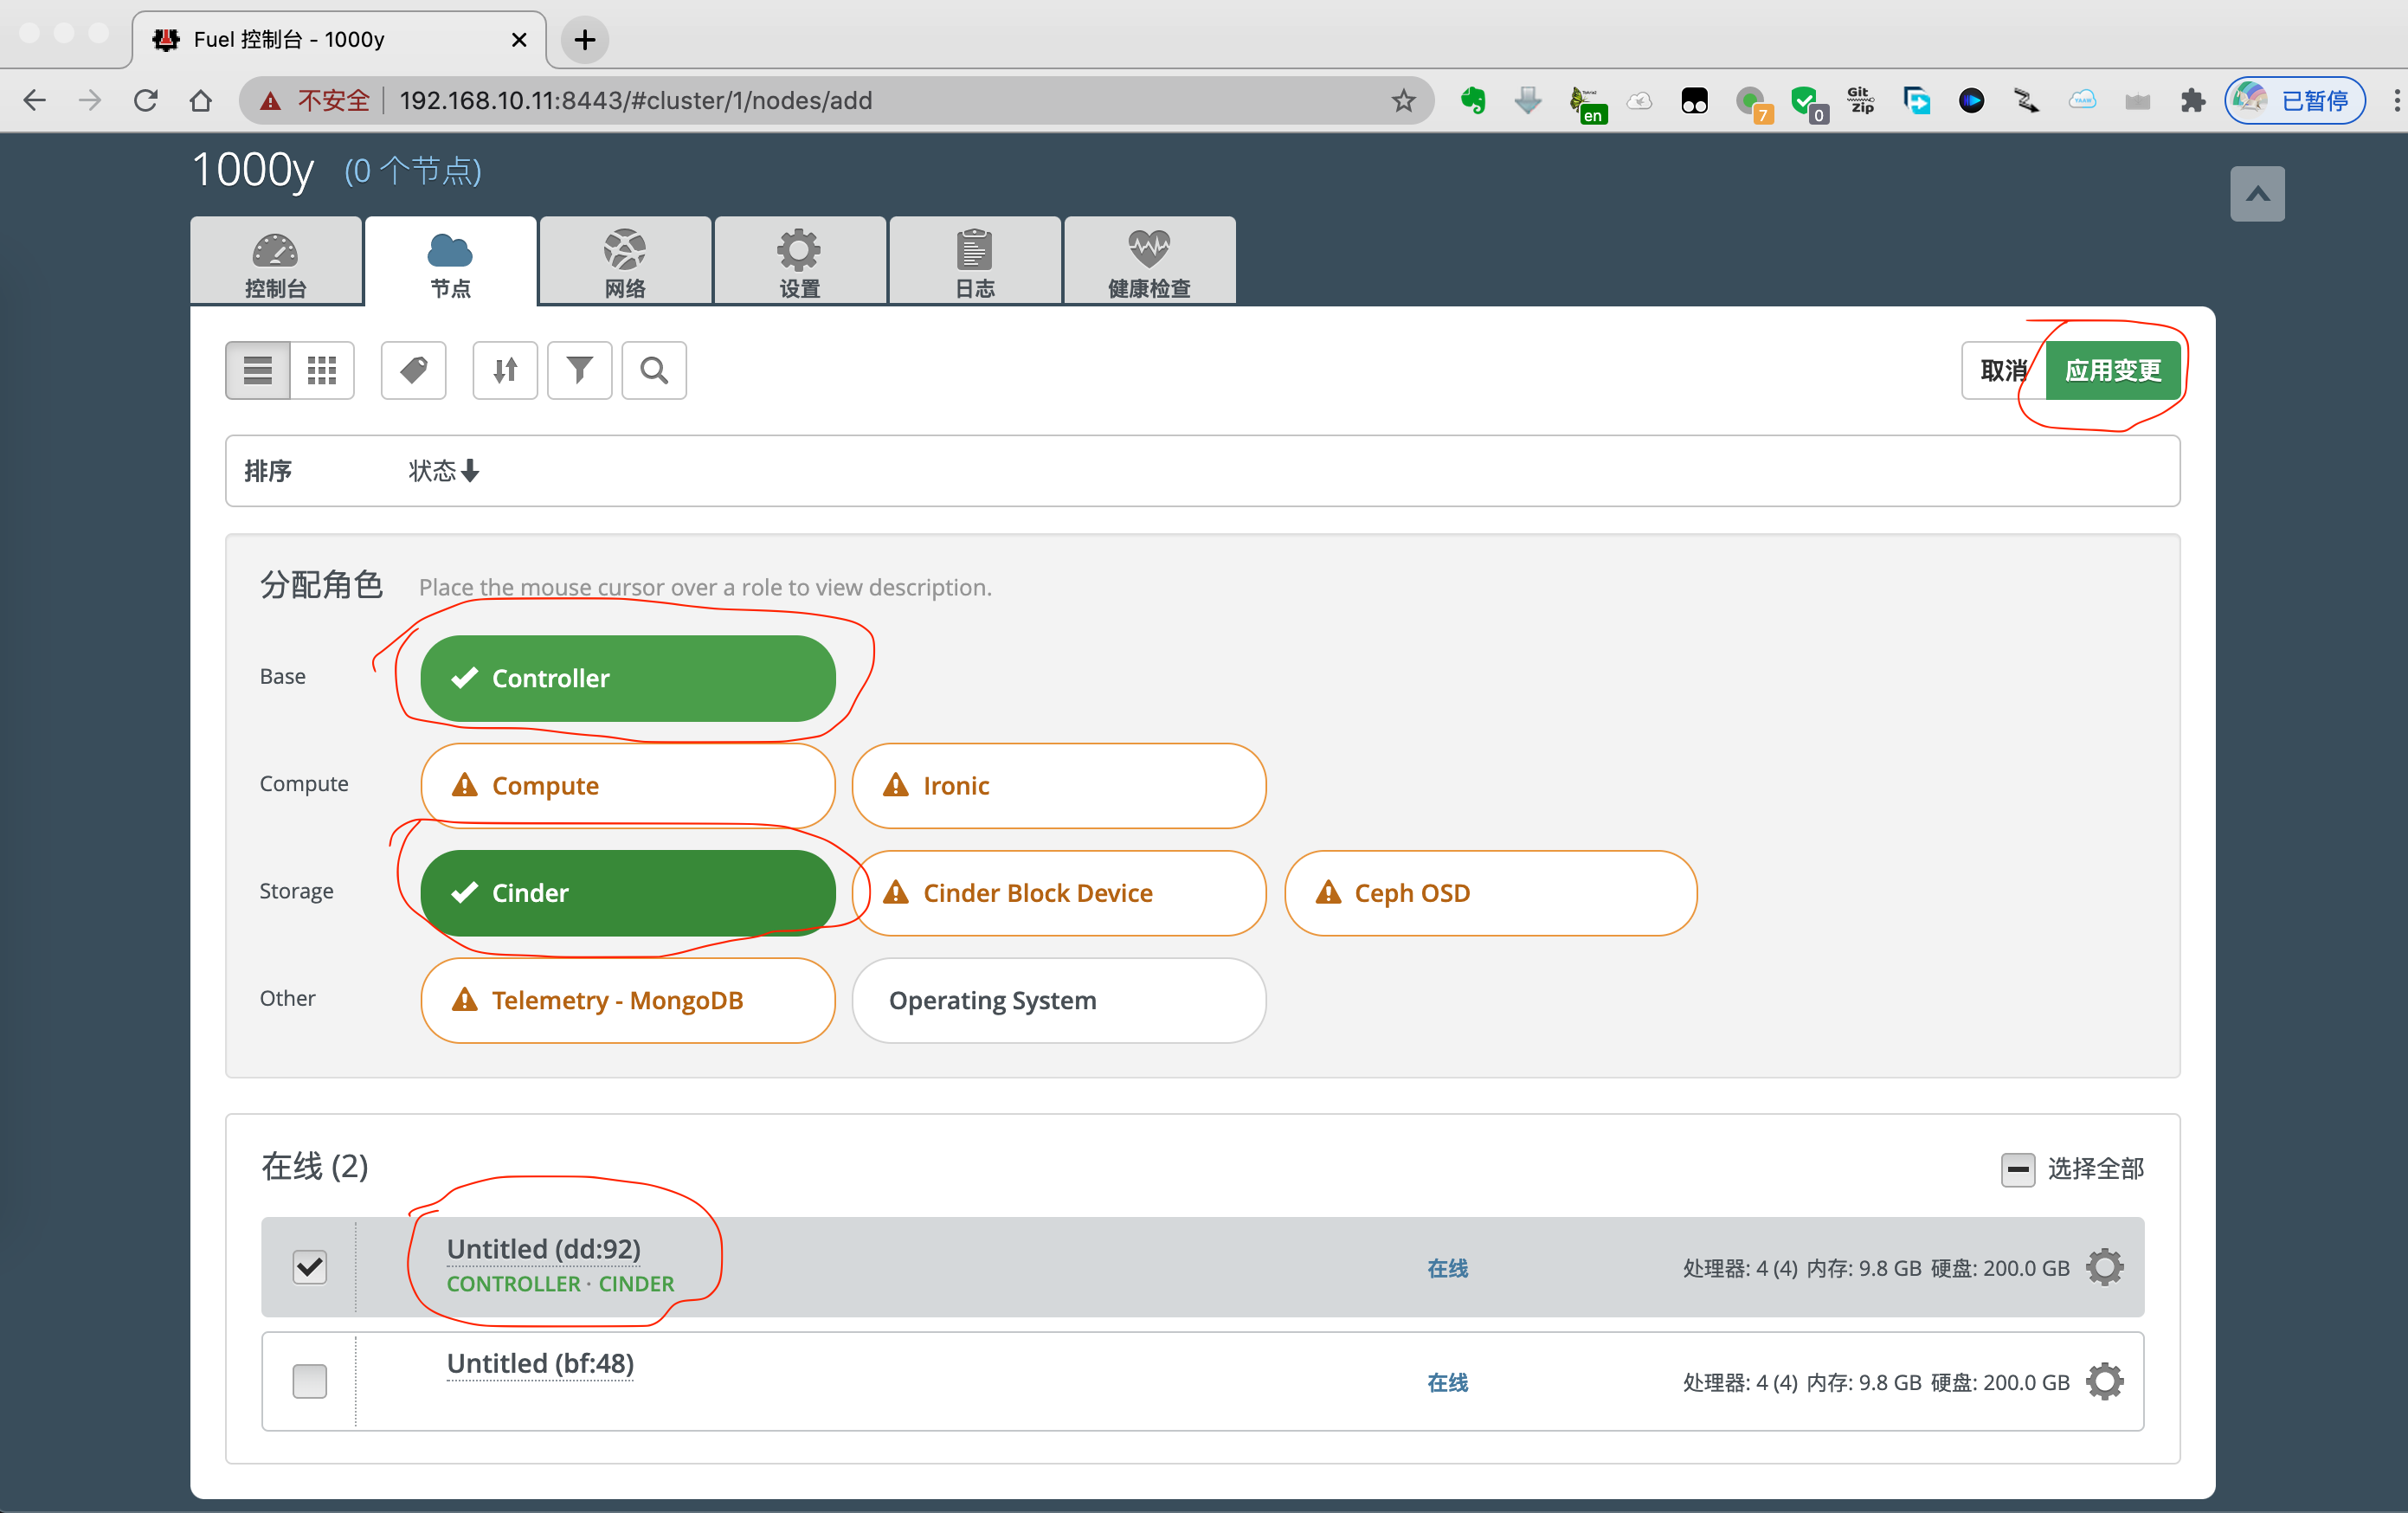Open the search magnifier icon

pyautogui.click(x=654, y=370)
